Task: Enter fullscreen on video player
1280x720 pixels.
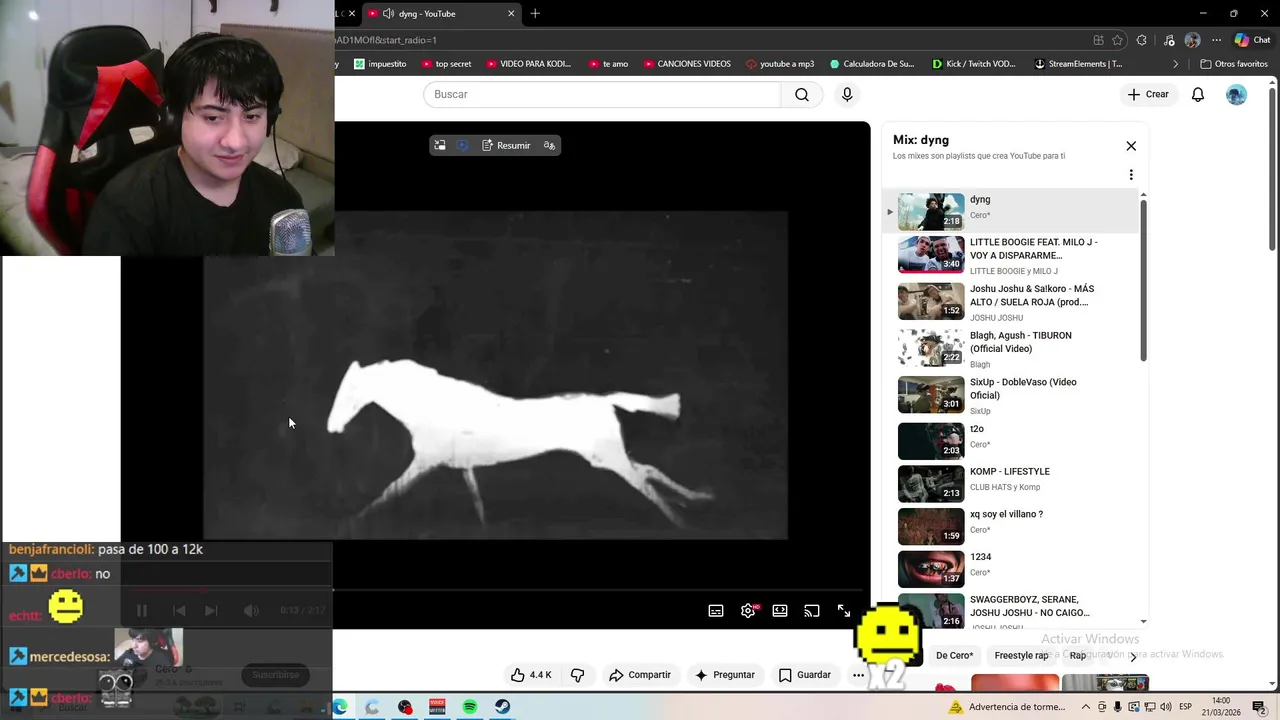Action: [x=844, y=611]
